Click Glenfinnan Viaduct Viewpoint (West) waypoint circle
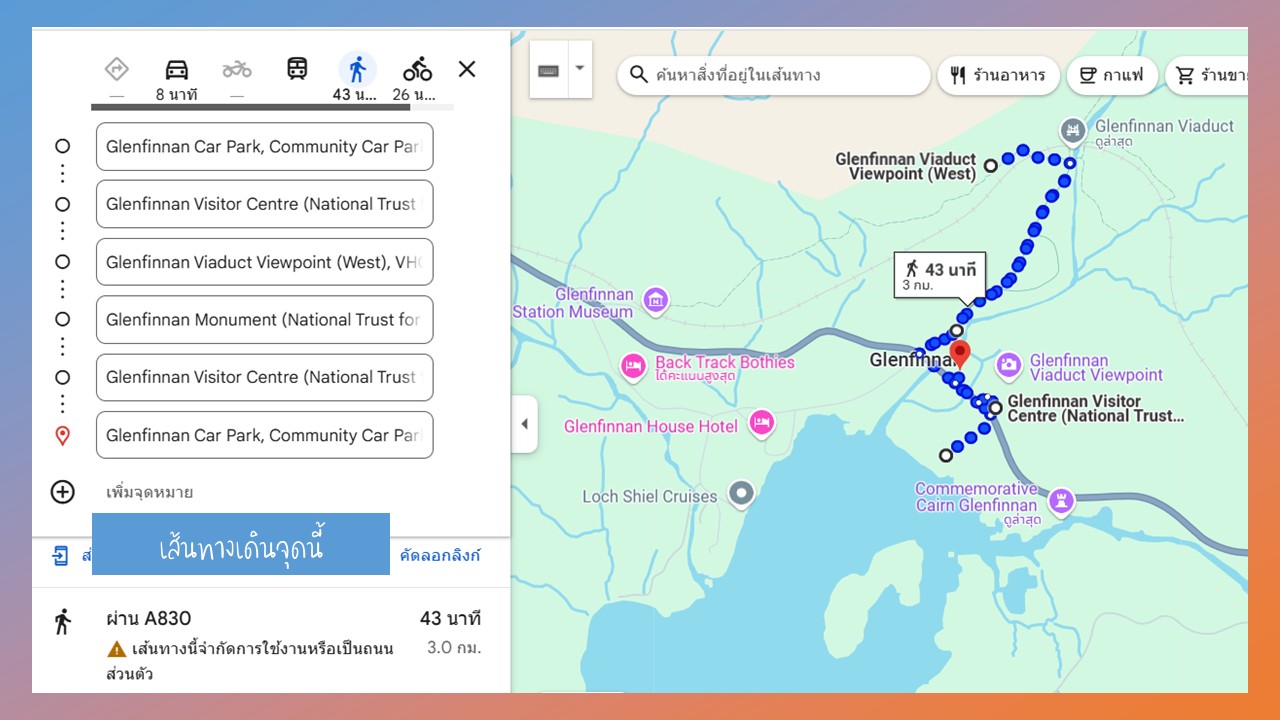The width and height of the screenshot is (1280, 720). (x=991, y=166)
